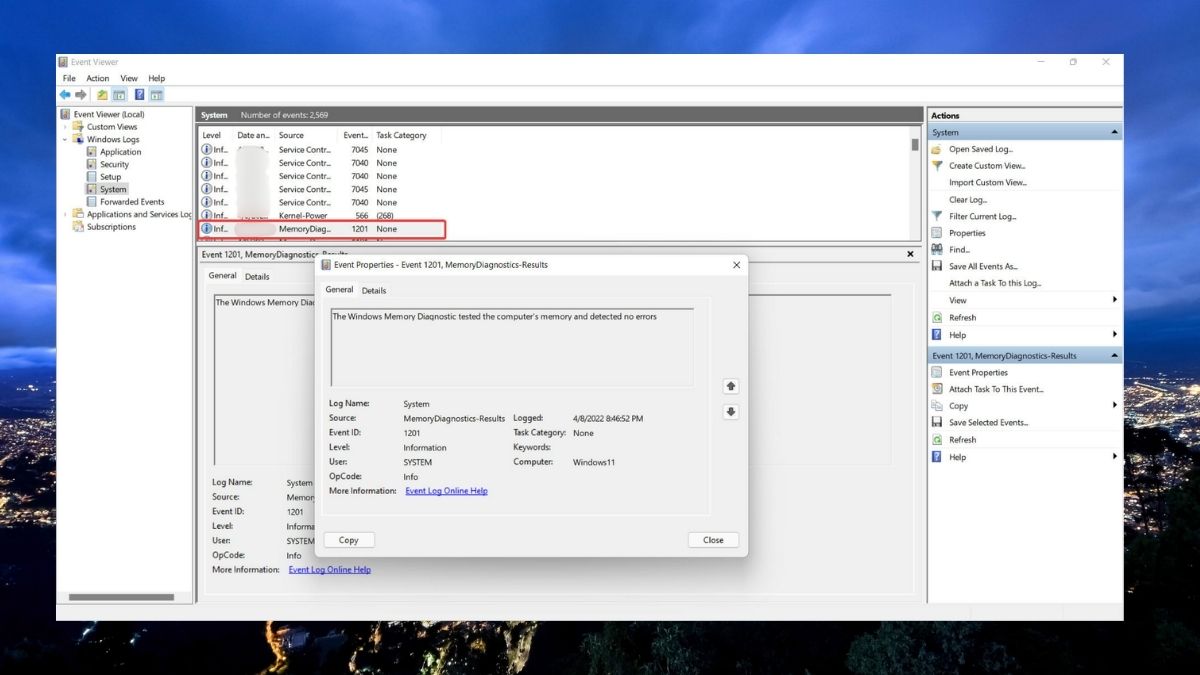Image resolution: width=1200 pixels, height=675 pixels.
Task: Open Saved Log from Actions pane
Action: click(x=980, y=149)
